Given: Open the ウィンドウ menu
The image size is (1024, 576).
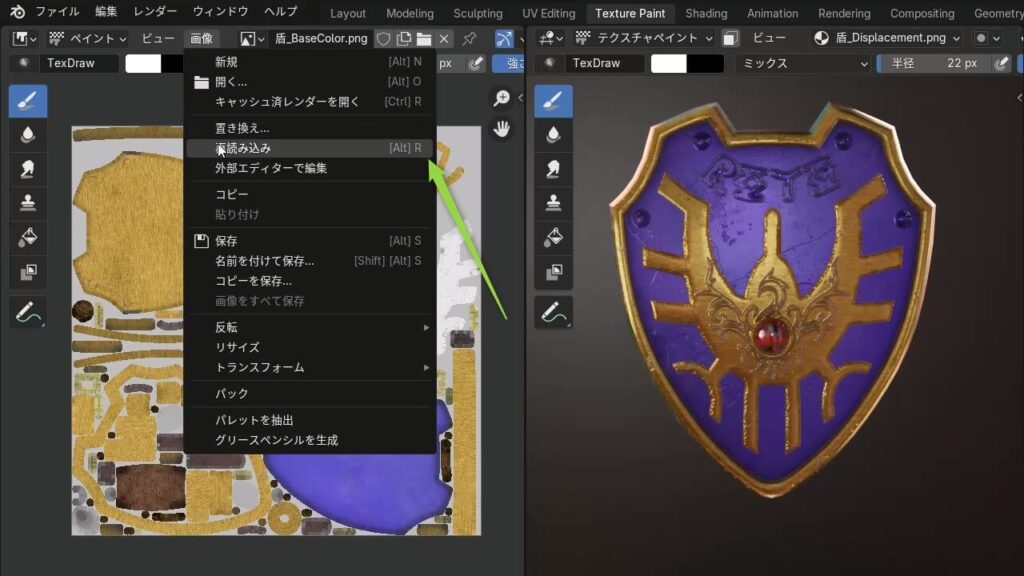Looking at the screenshot, I should pos(220,12).
